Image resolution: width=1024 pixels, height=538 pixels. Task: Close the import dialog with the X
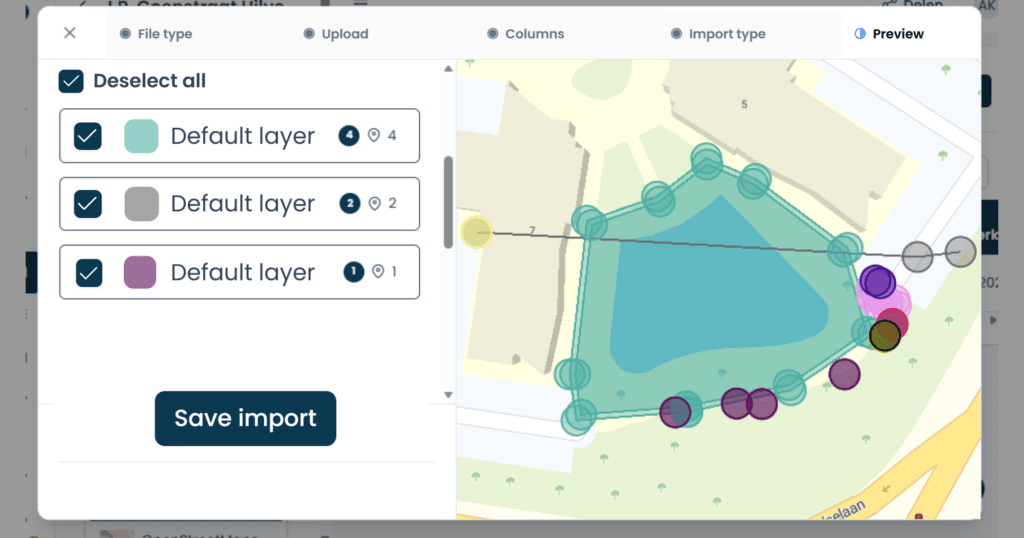pyautogui.click(x=70, y=33)
